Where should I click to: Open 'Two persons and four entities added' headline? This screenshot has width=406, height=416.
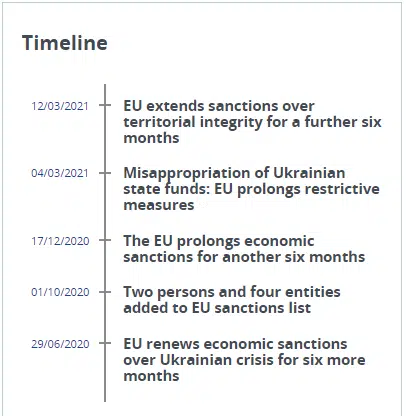pyautogui.click(x=232, y=300)
